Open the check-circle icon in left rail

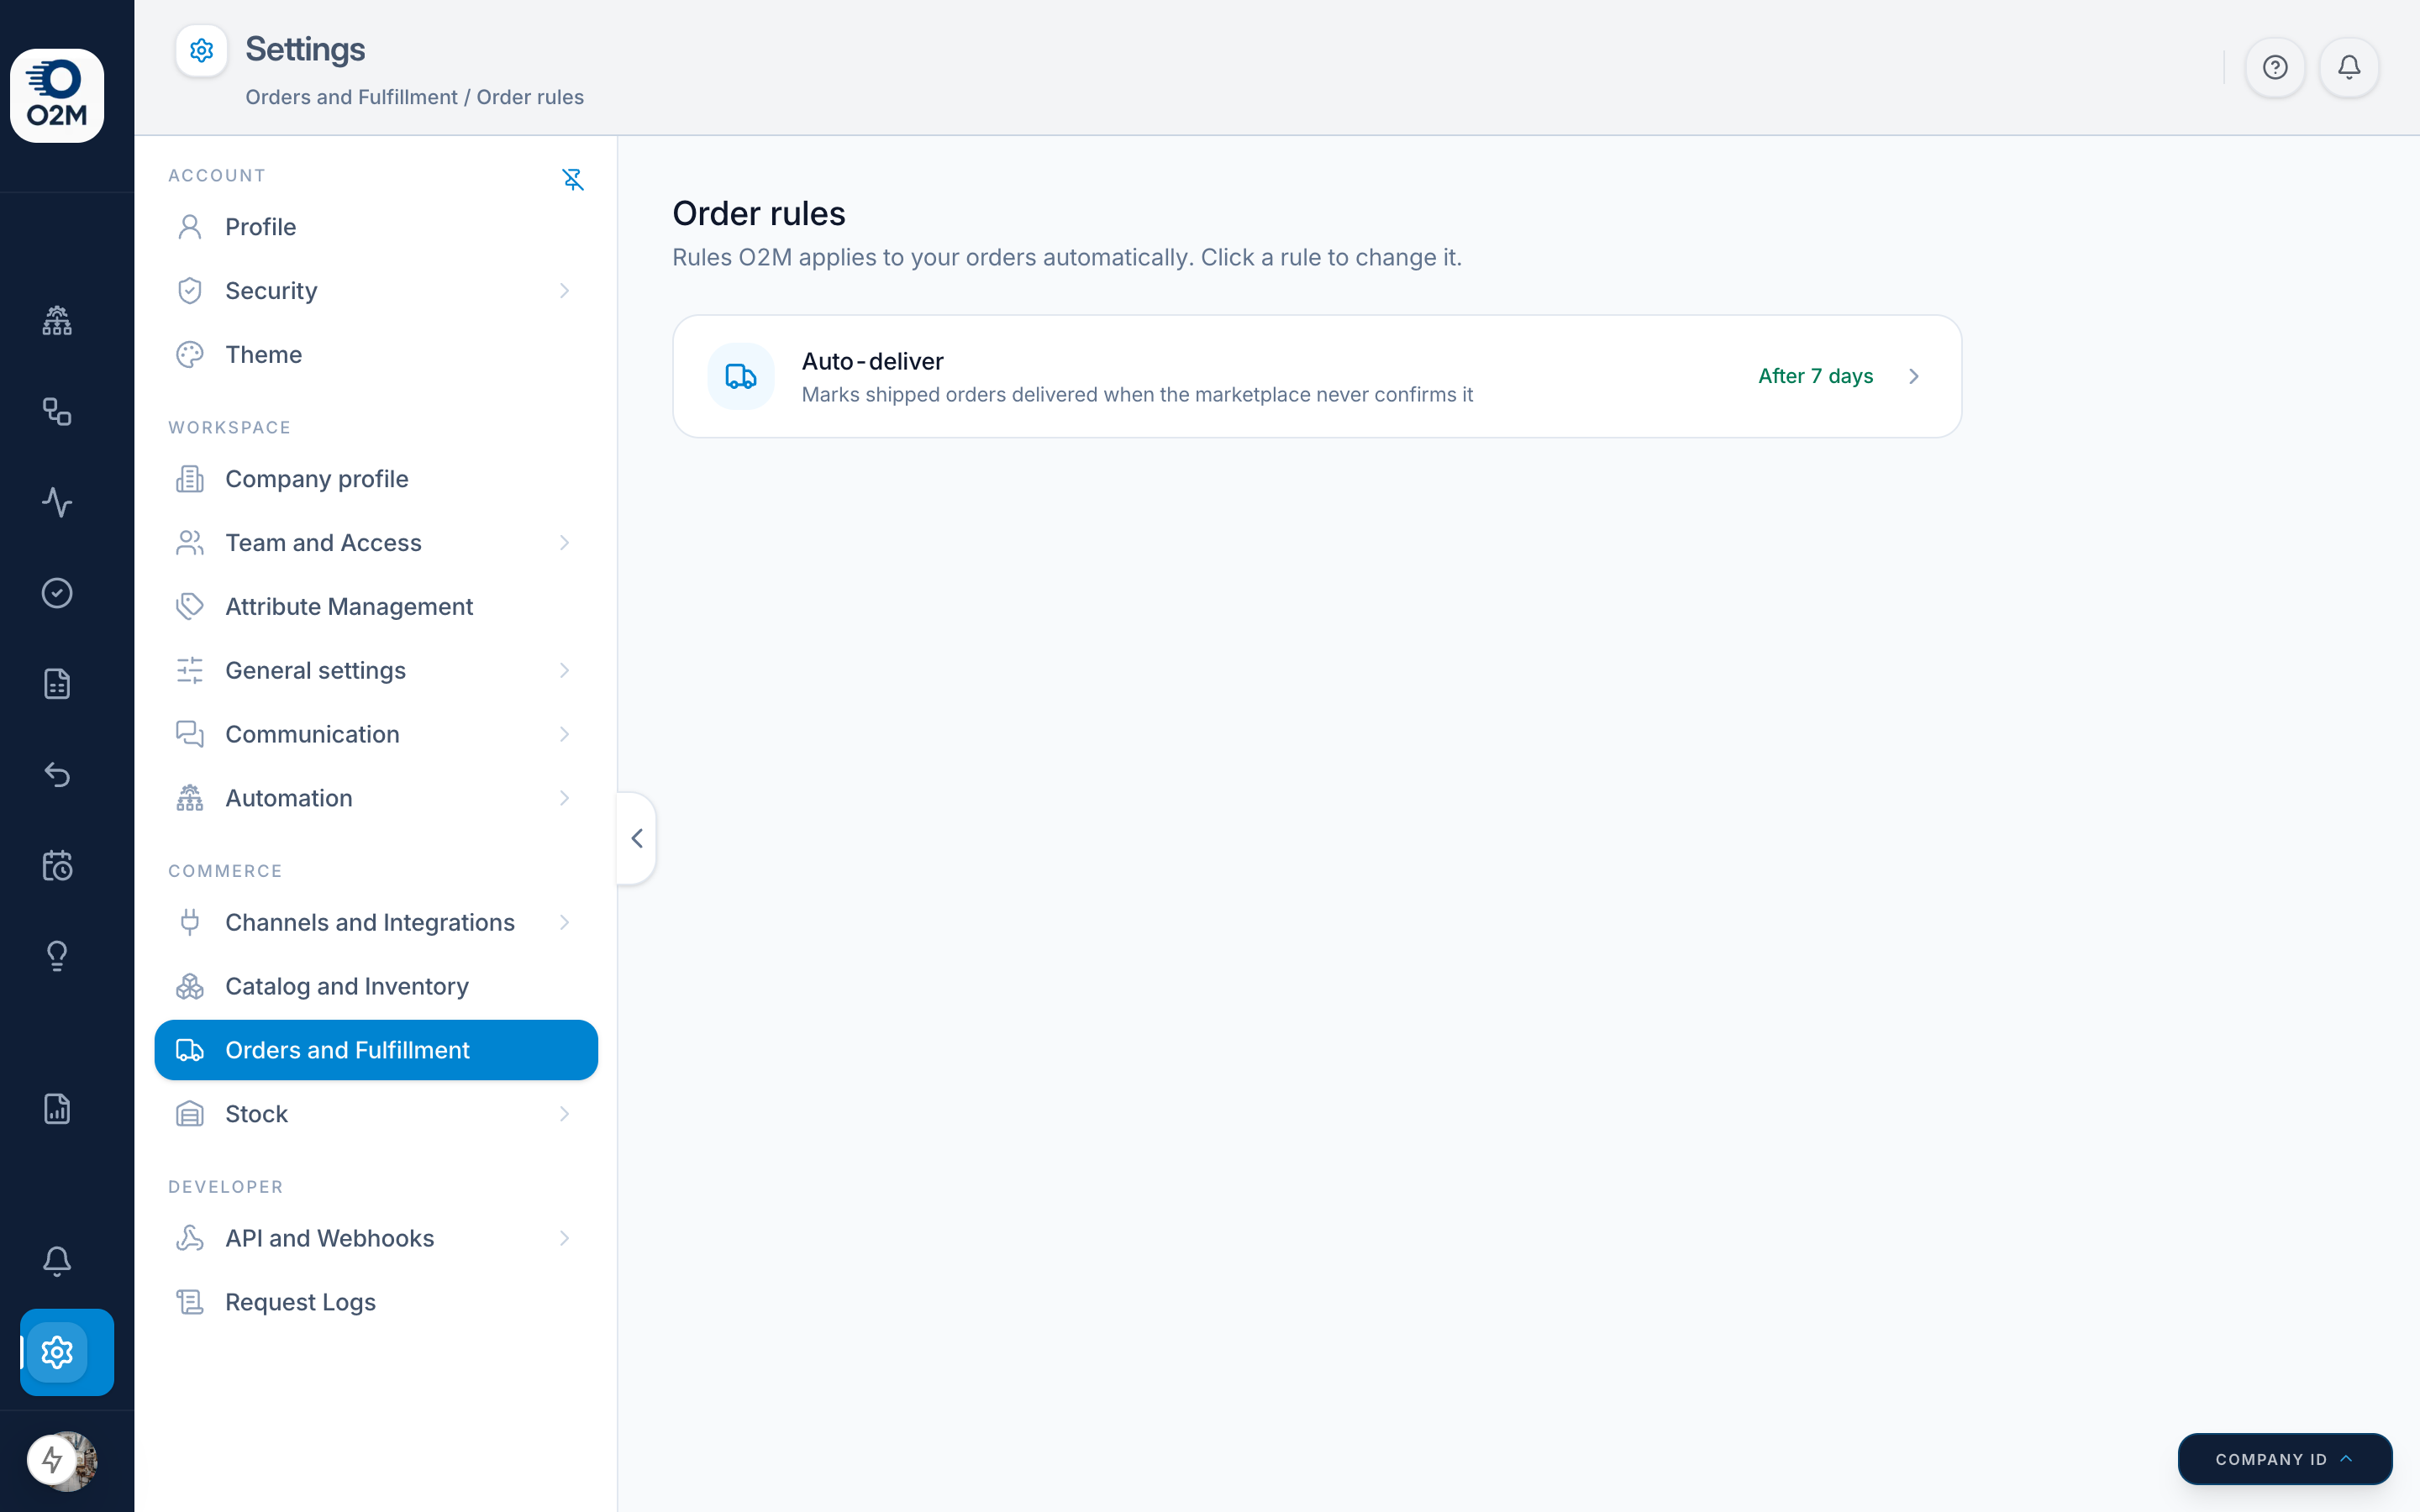pos(57,593)
